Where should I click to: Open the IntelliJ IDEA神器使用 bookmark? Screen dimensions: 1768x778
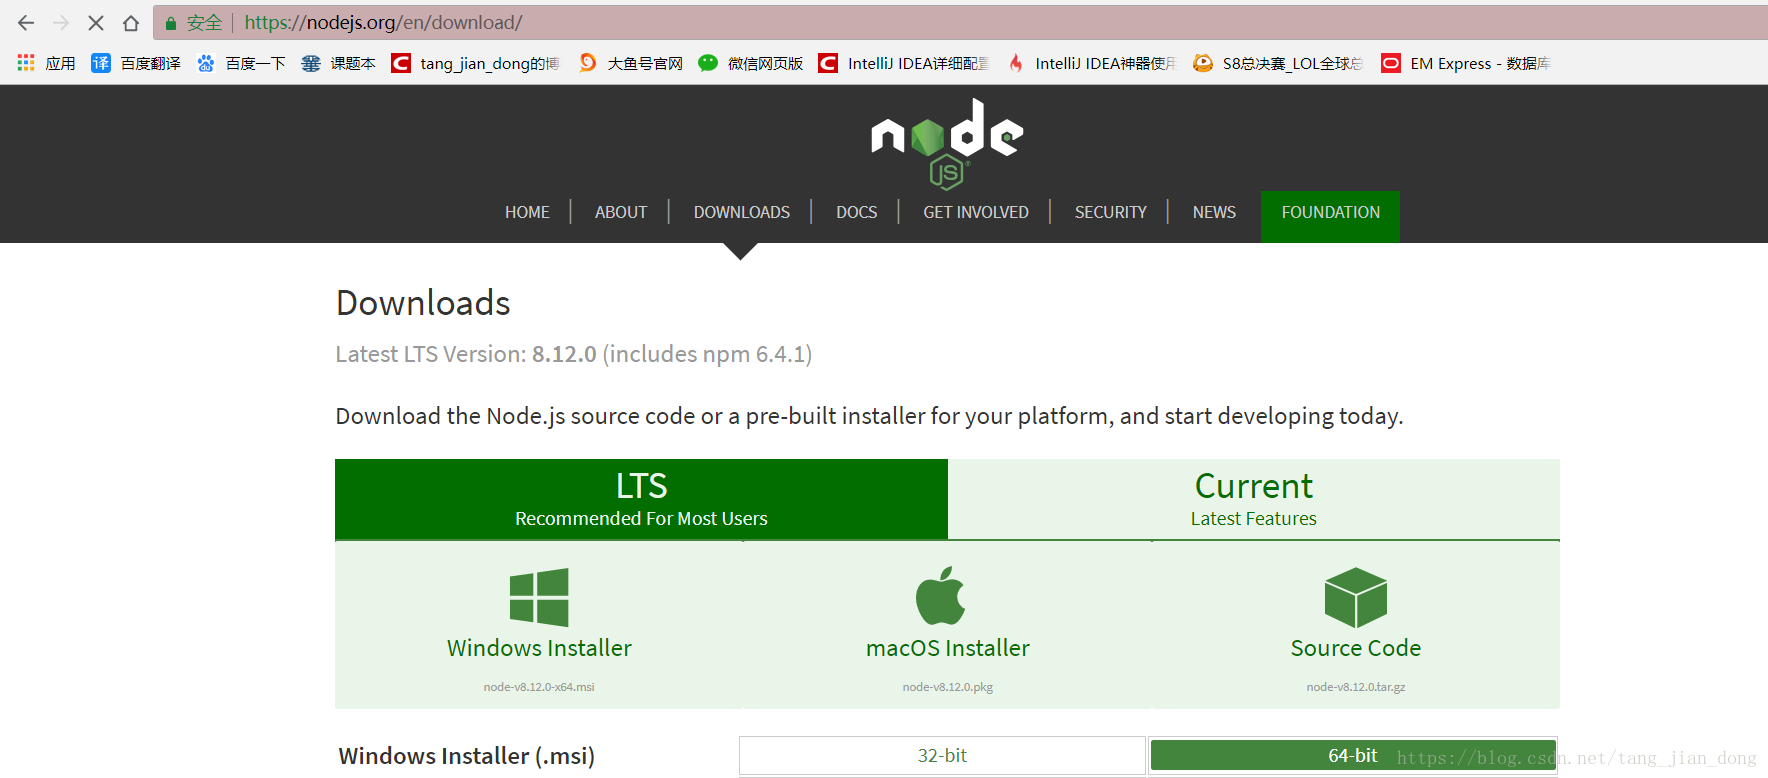coord(1091,63)
